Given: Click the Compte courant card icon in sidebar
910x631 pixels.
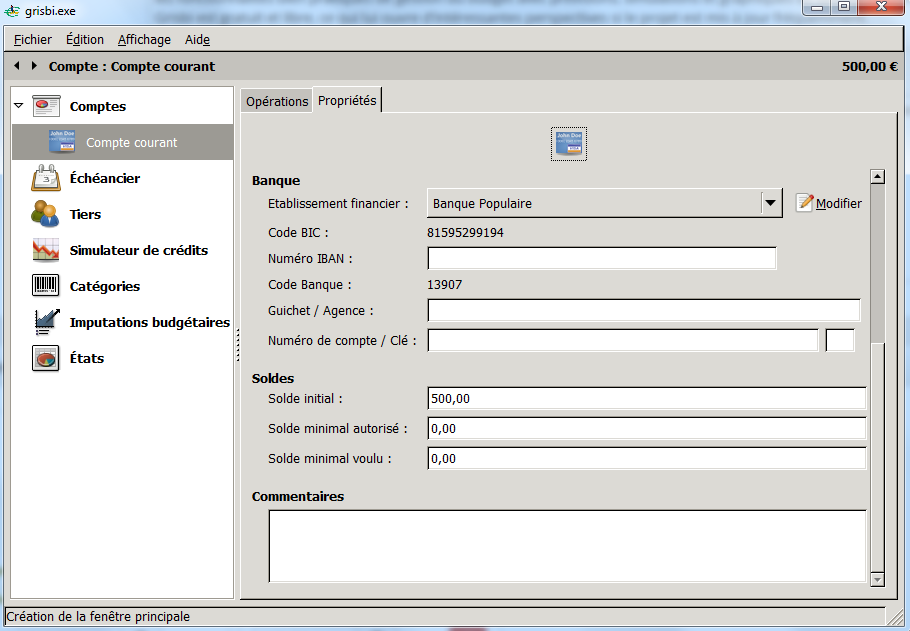Looking at the screenshot, I should tap(62, 142).
